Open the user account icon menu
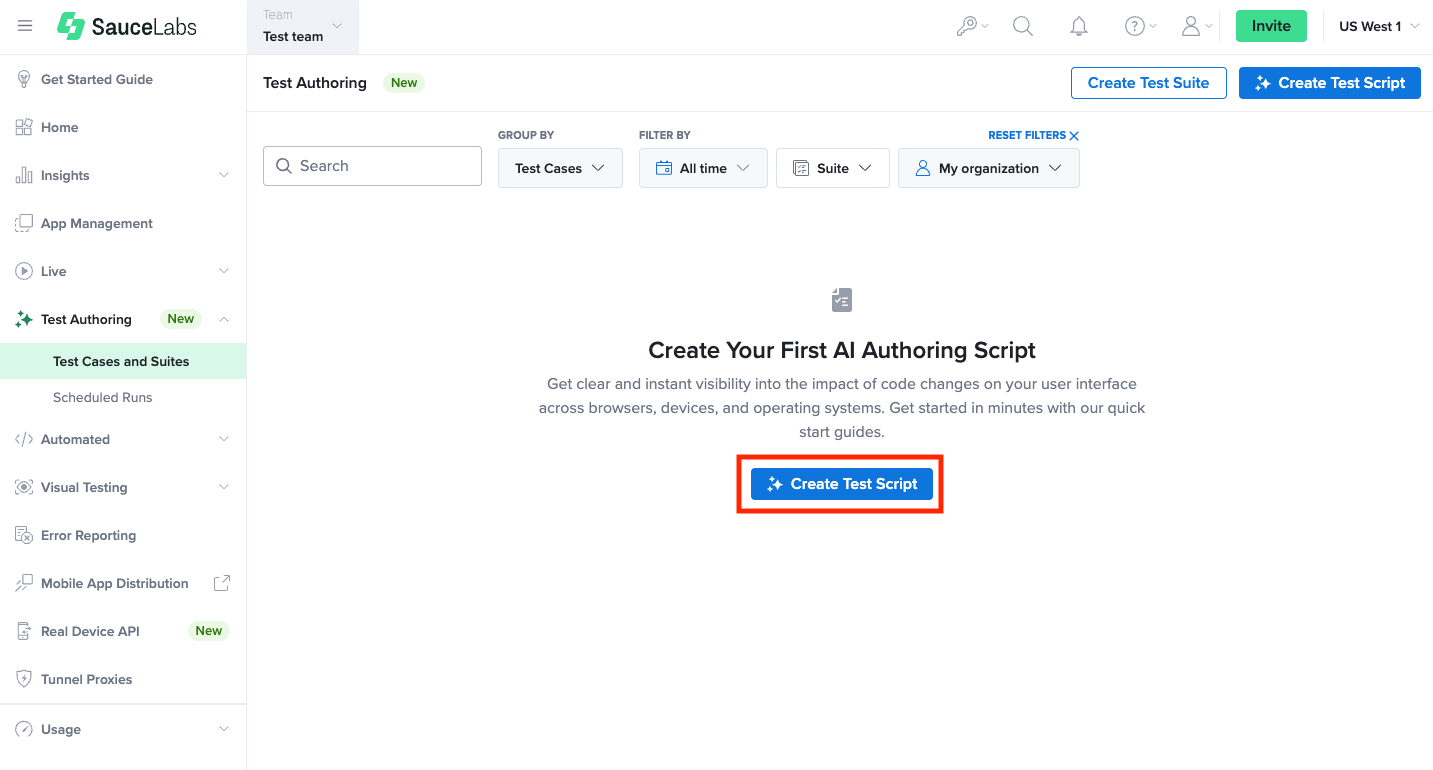 pos(1196,27)
